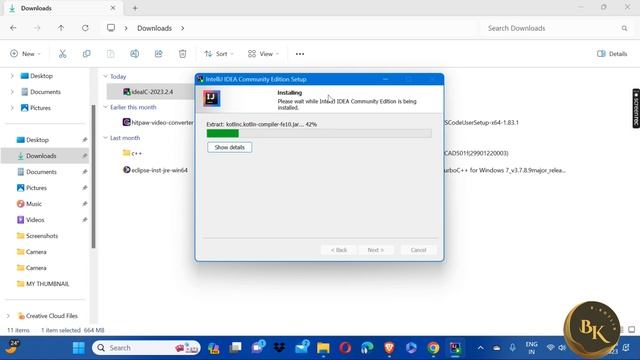Click the Rename icon in Explorer toolbar
This screenshot has height=360, width=640.
[134, 54]
